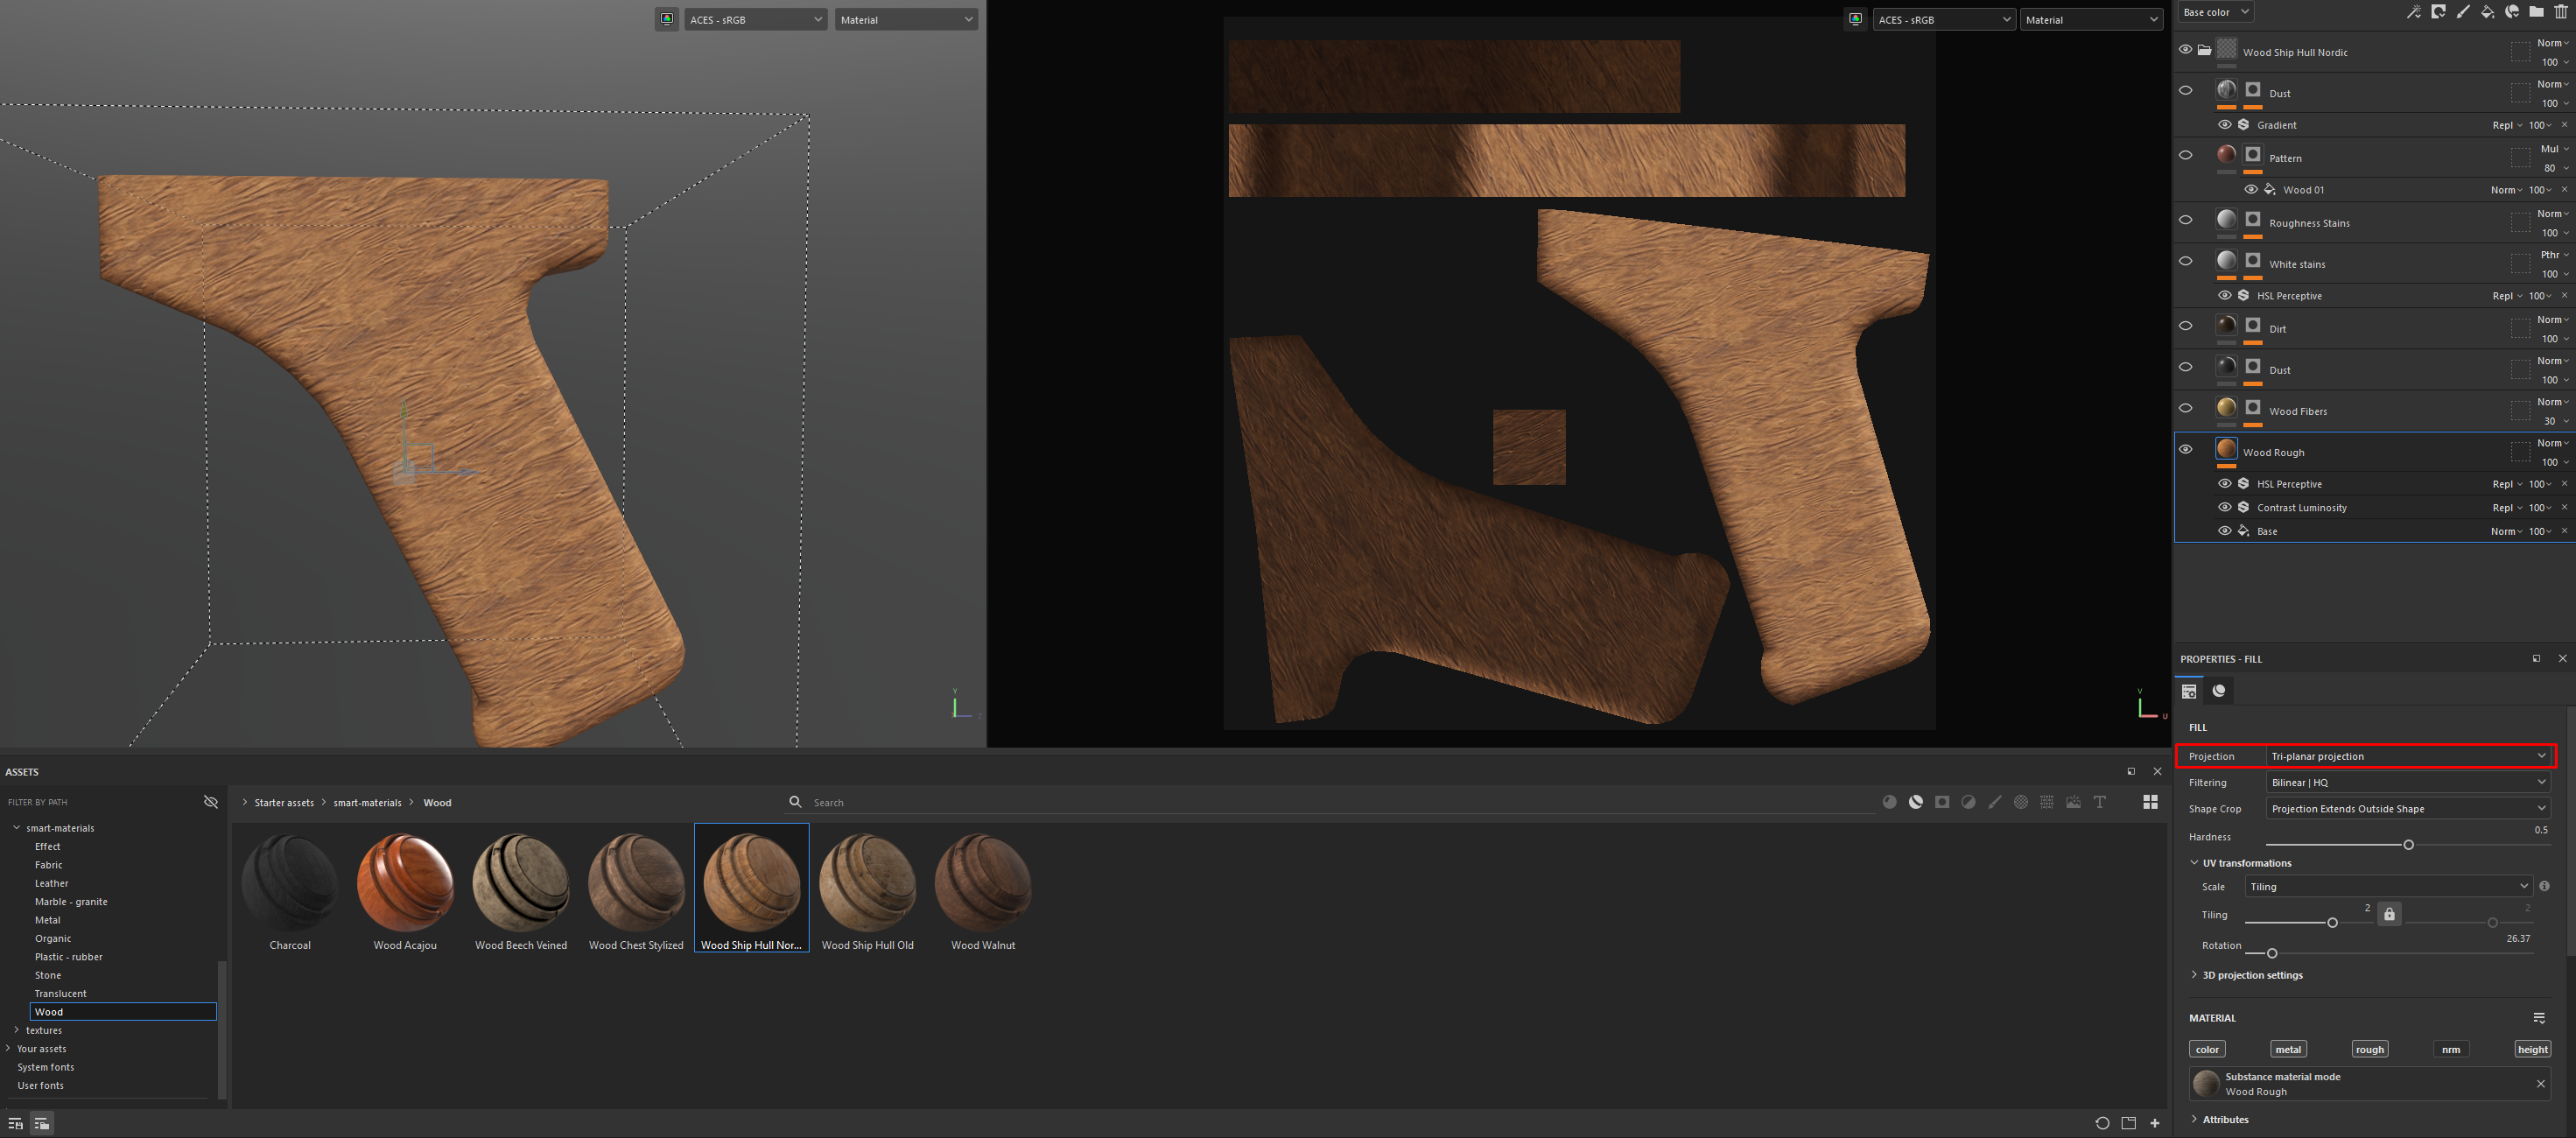Open the Fabric category
The width and height of the screenshot is (2576, 1138).
coord(48,865)
